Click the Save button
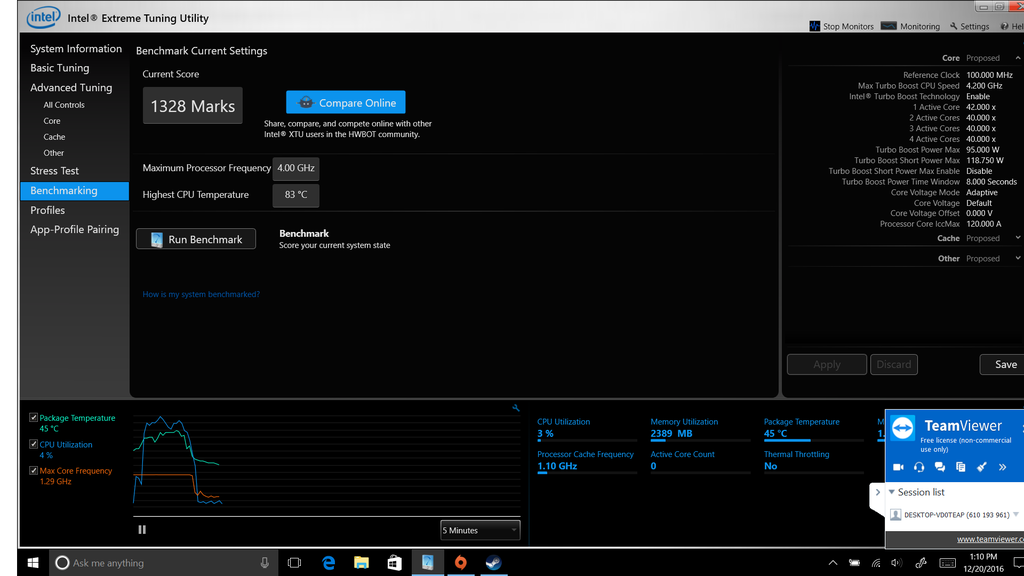 pos(1002,364)
